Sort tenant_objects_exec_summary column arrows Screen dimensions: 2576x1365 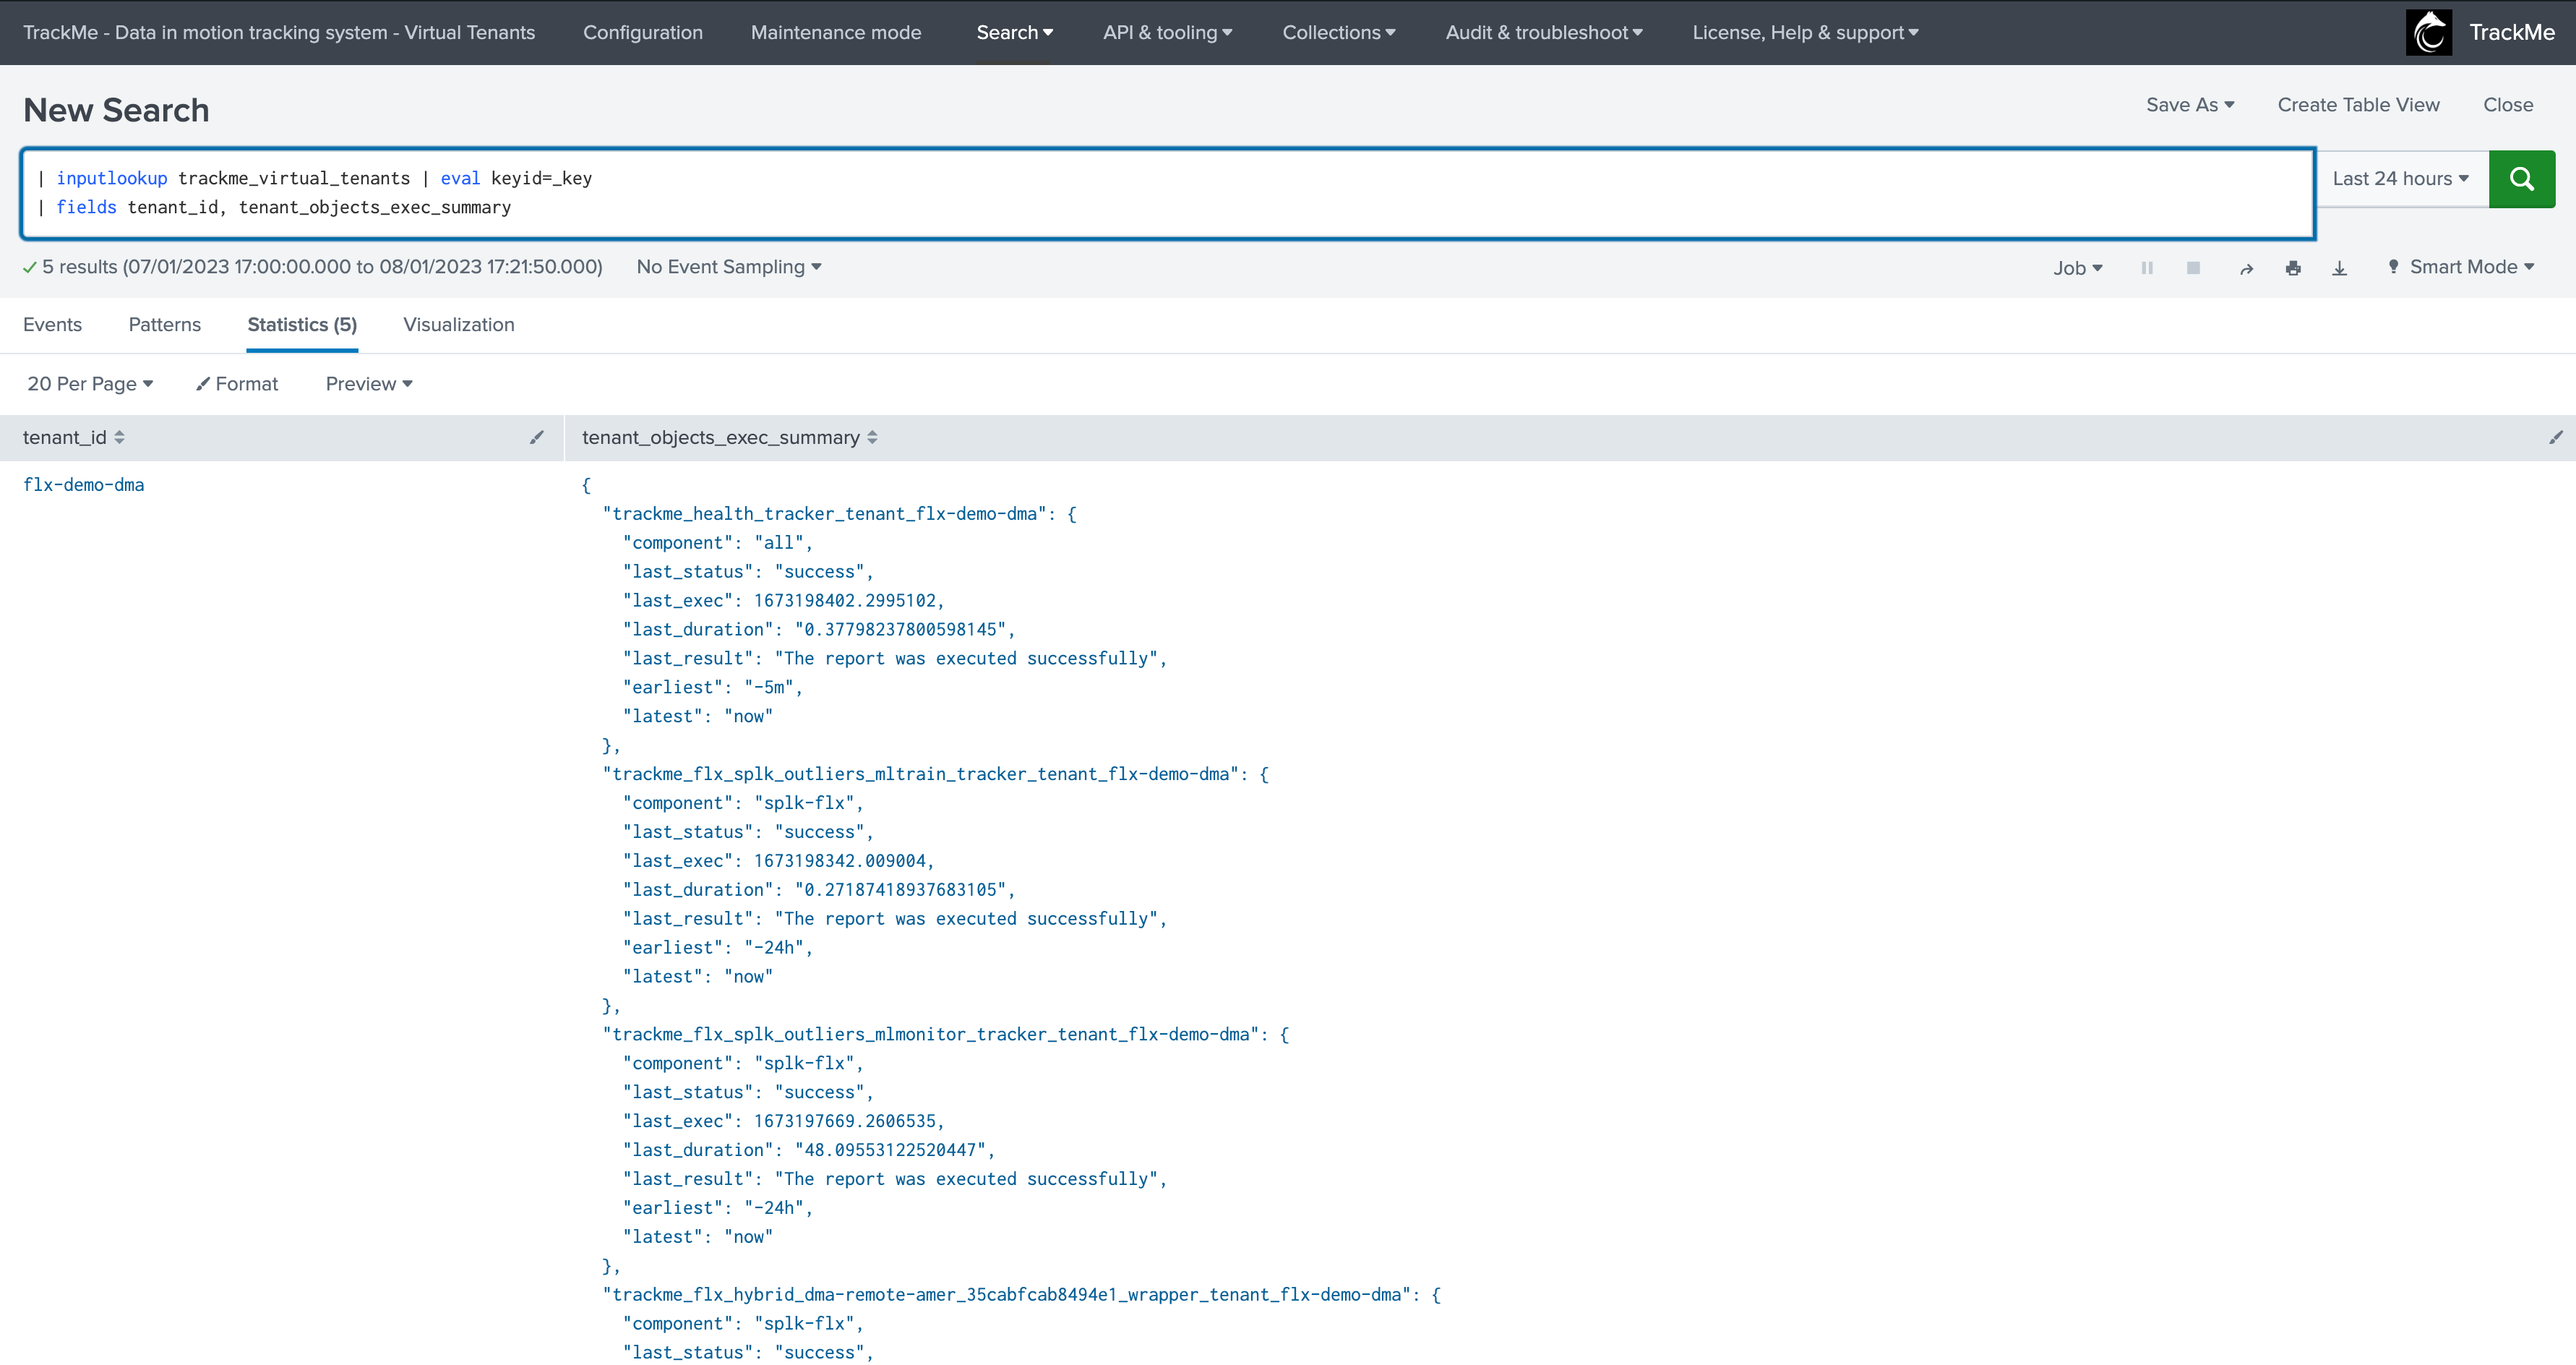pyautogui.click(x=872, y=437)
